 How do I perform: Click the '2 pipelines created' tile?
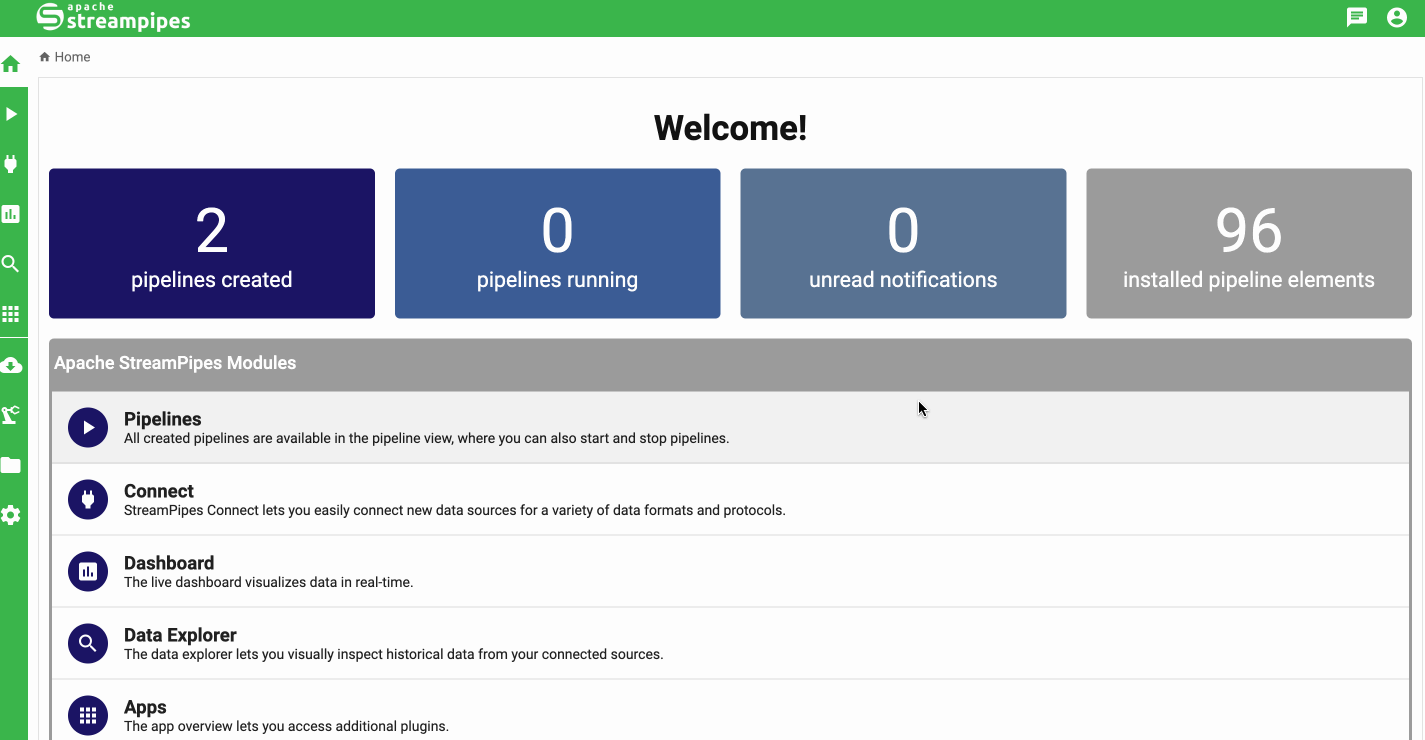(x=212, y=244)
